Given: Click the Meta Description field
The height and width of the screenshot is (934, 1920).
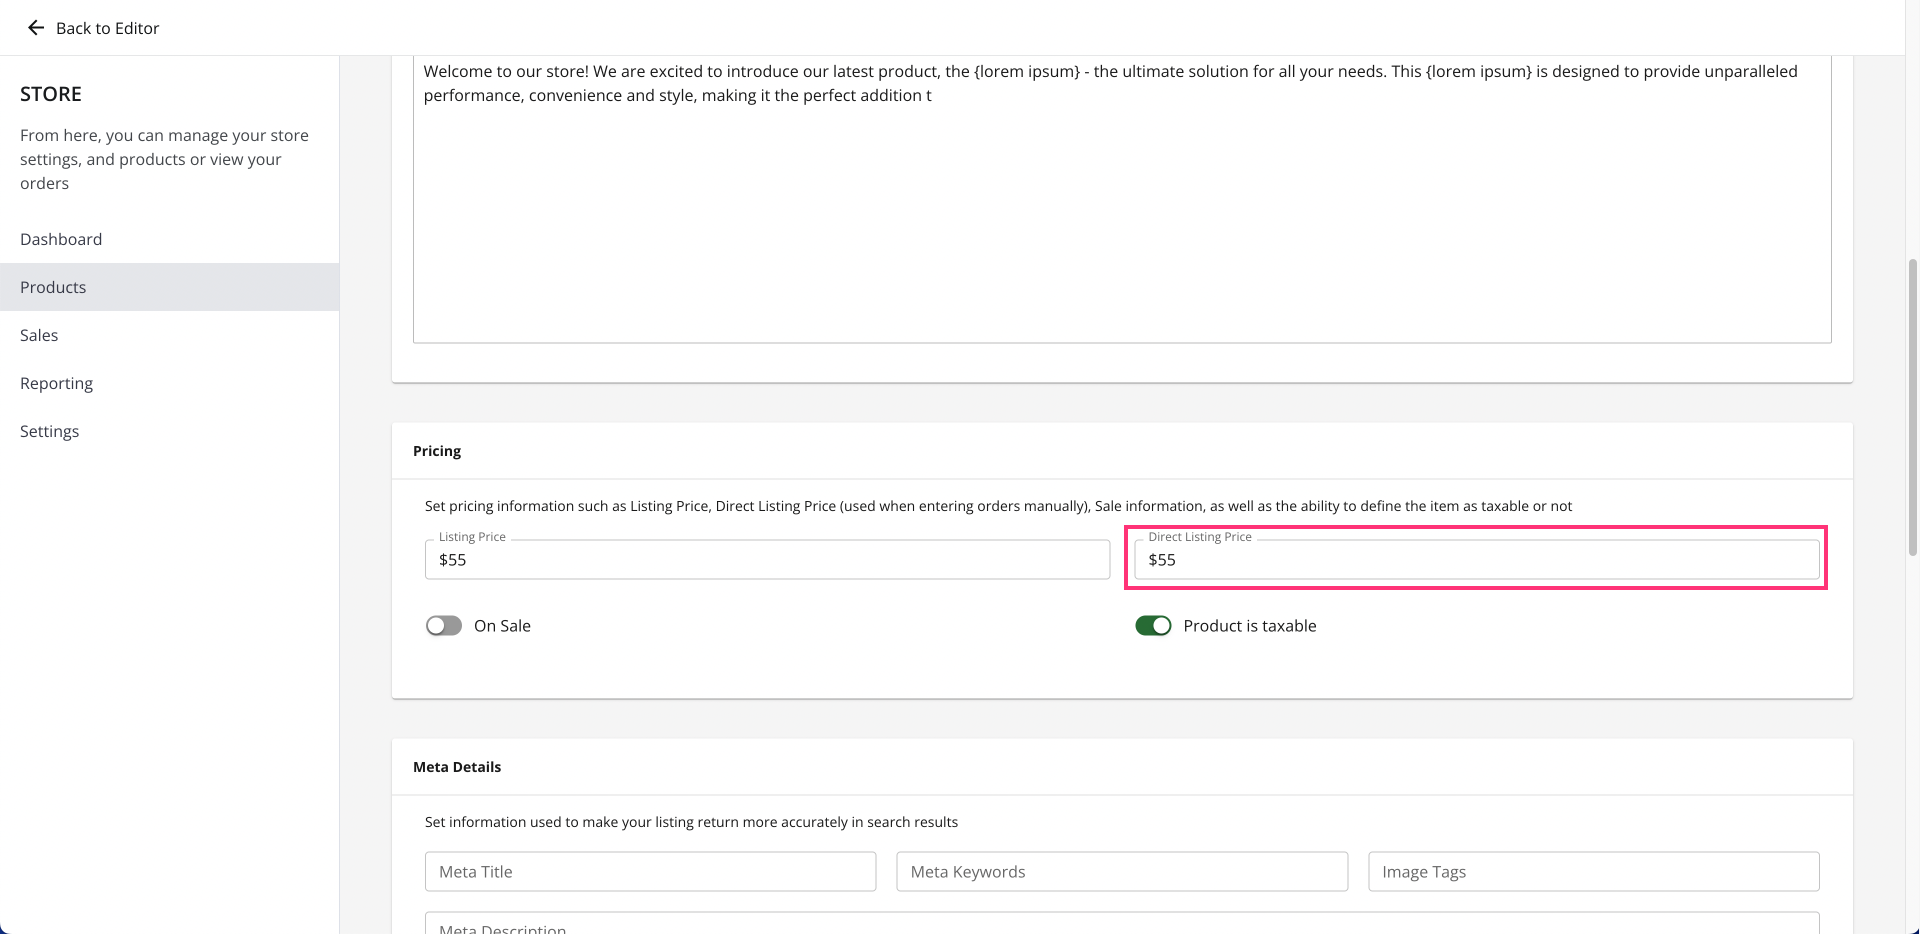Looking at the screenshot, I should tap(1122, 923).
